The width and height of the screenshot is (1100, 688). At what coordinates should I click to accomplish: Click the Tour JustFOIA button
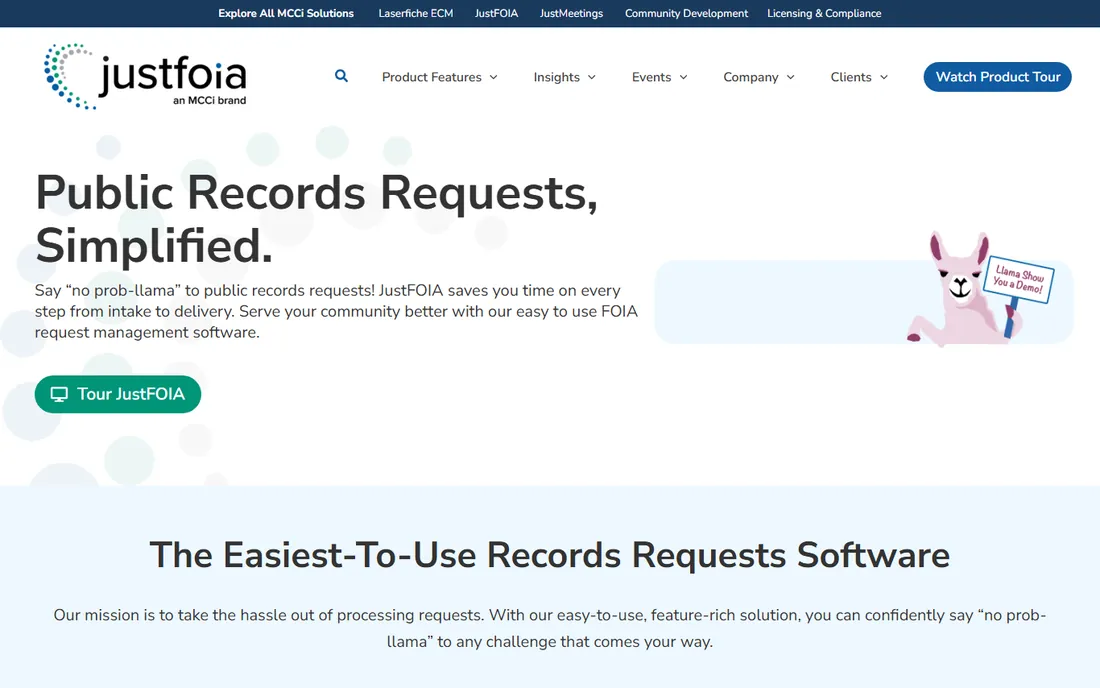pyautogui.click(x=118, y=394)
